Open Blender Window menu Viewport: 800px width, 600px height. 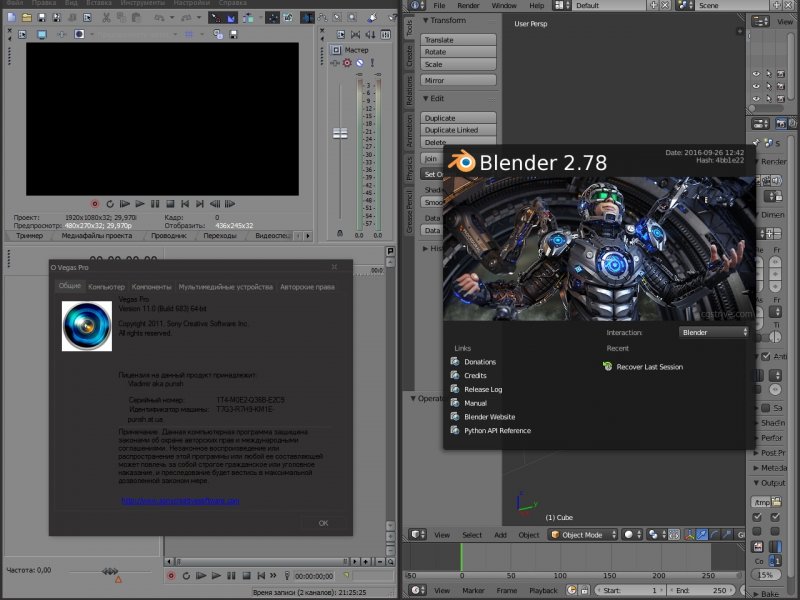(504, 5)
